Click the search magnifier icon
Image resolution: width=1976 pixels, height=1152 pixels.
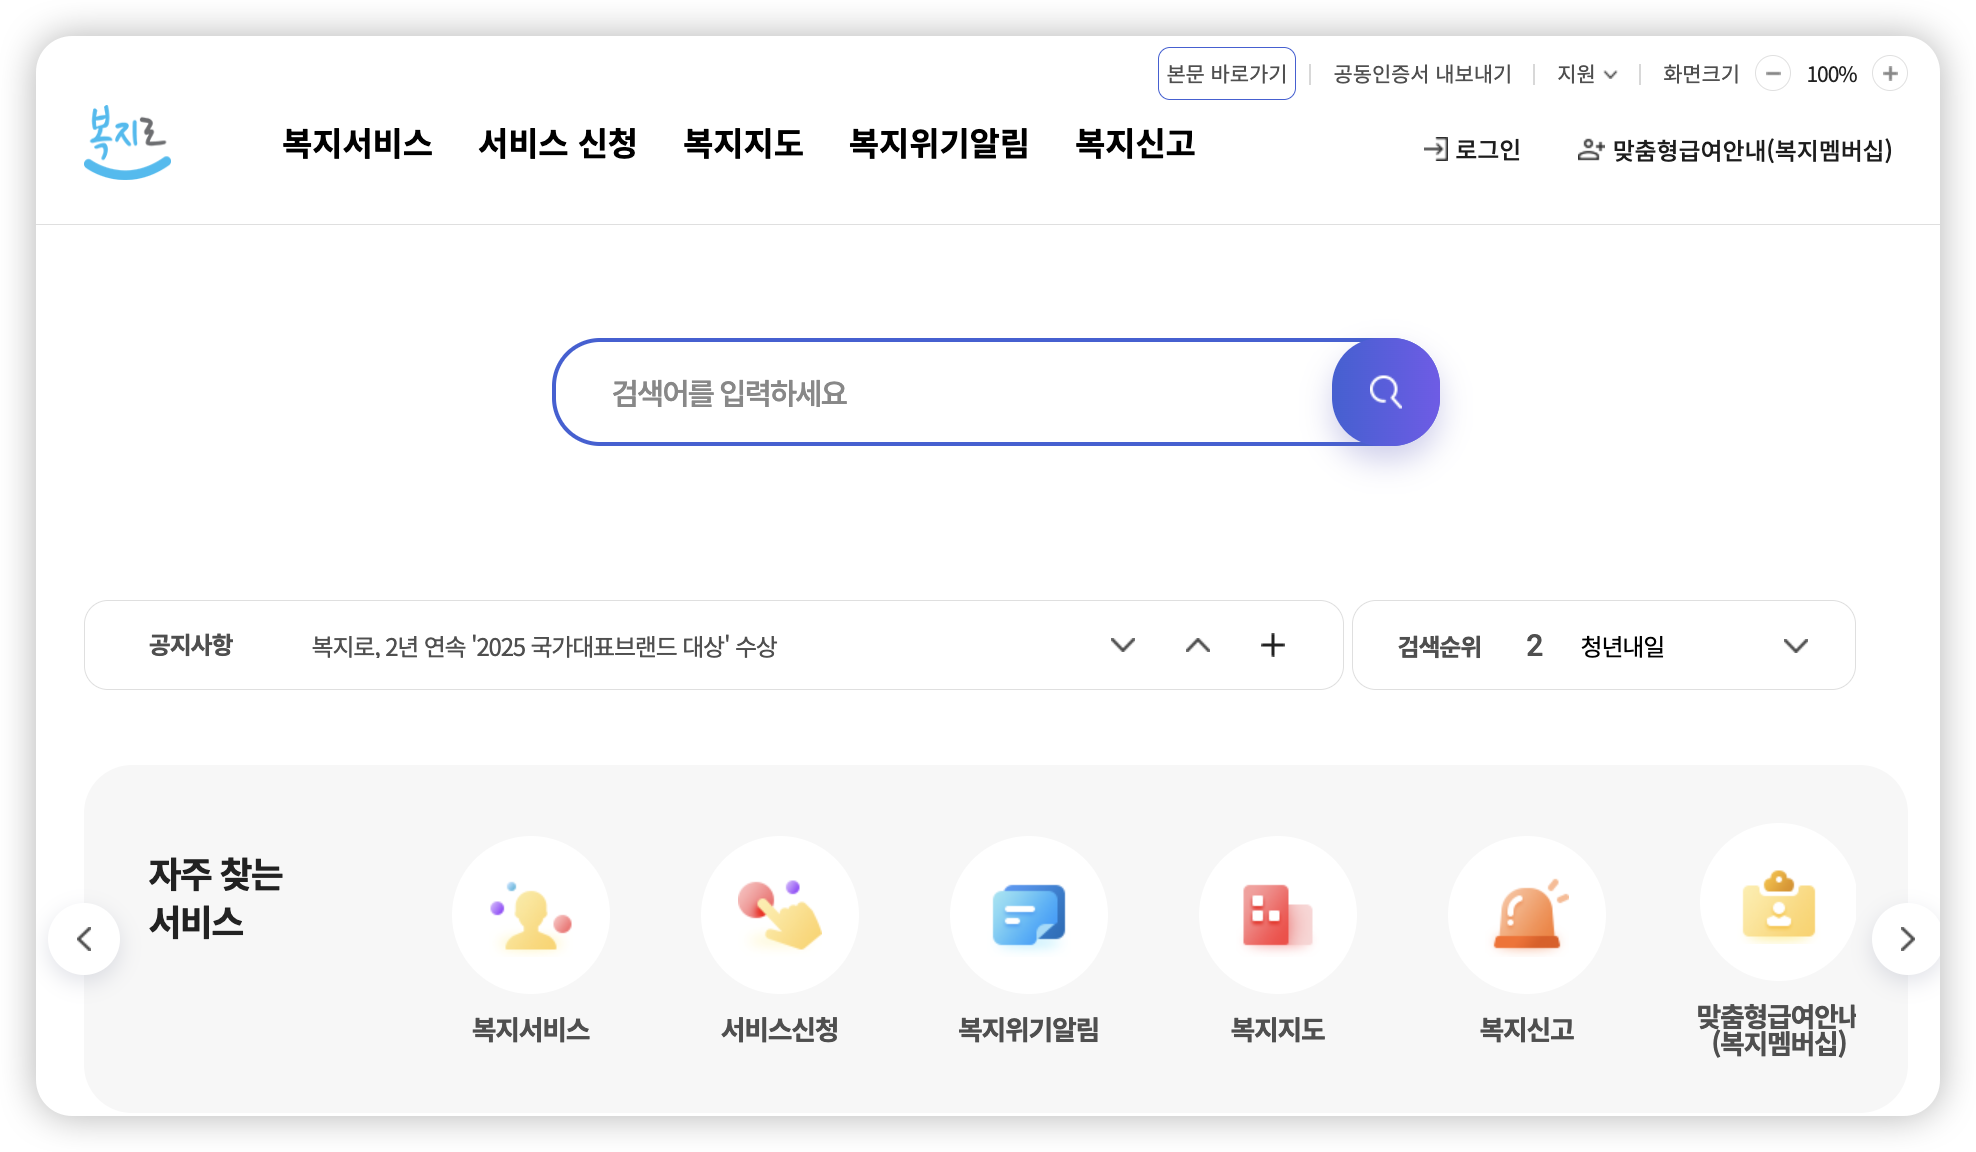point(1385,392)
